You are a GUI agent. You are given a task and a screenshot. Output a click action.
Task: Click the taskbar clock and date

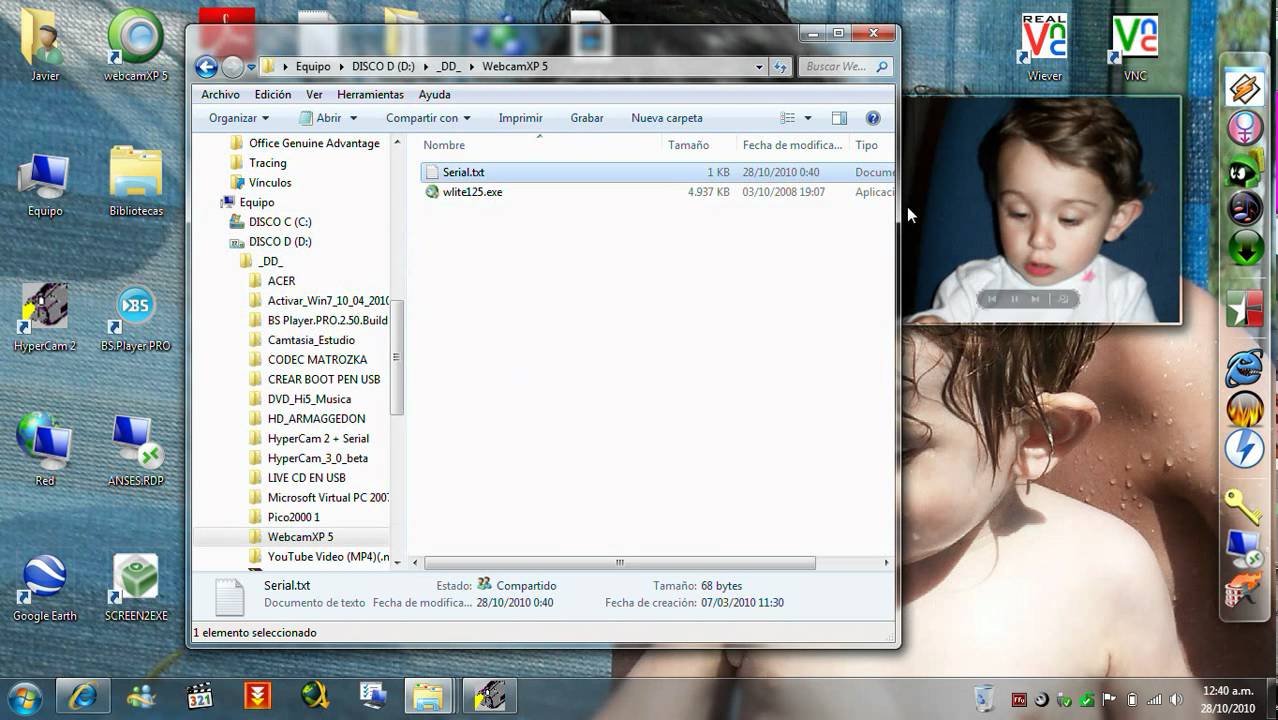(1228, 699)
